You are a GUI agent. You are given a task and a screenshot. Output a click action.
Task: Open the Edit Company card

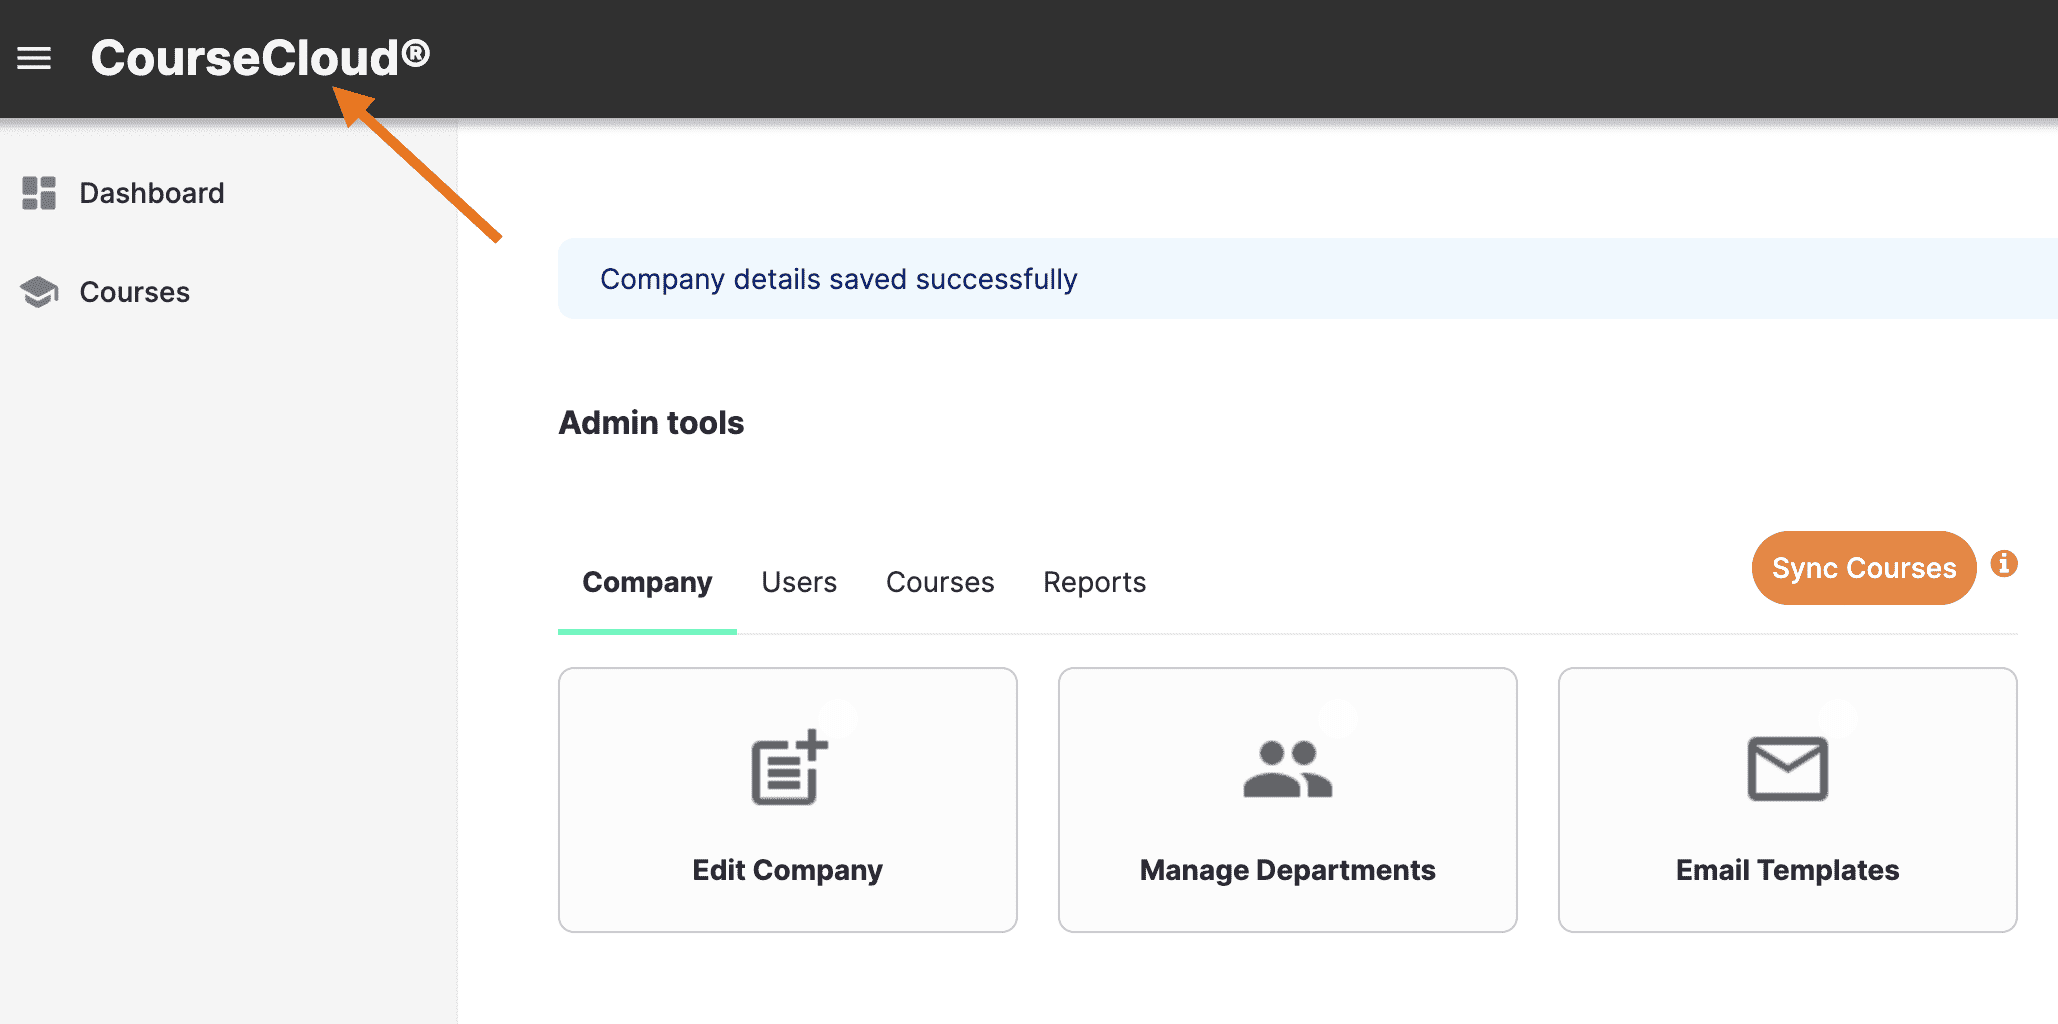tap(788, 800)
